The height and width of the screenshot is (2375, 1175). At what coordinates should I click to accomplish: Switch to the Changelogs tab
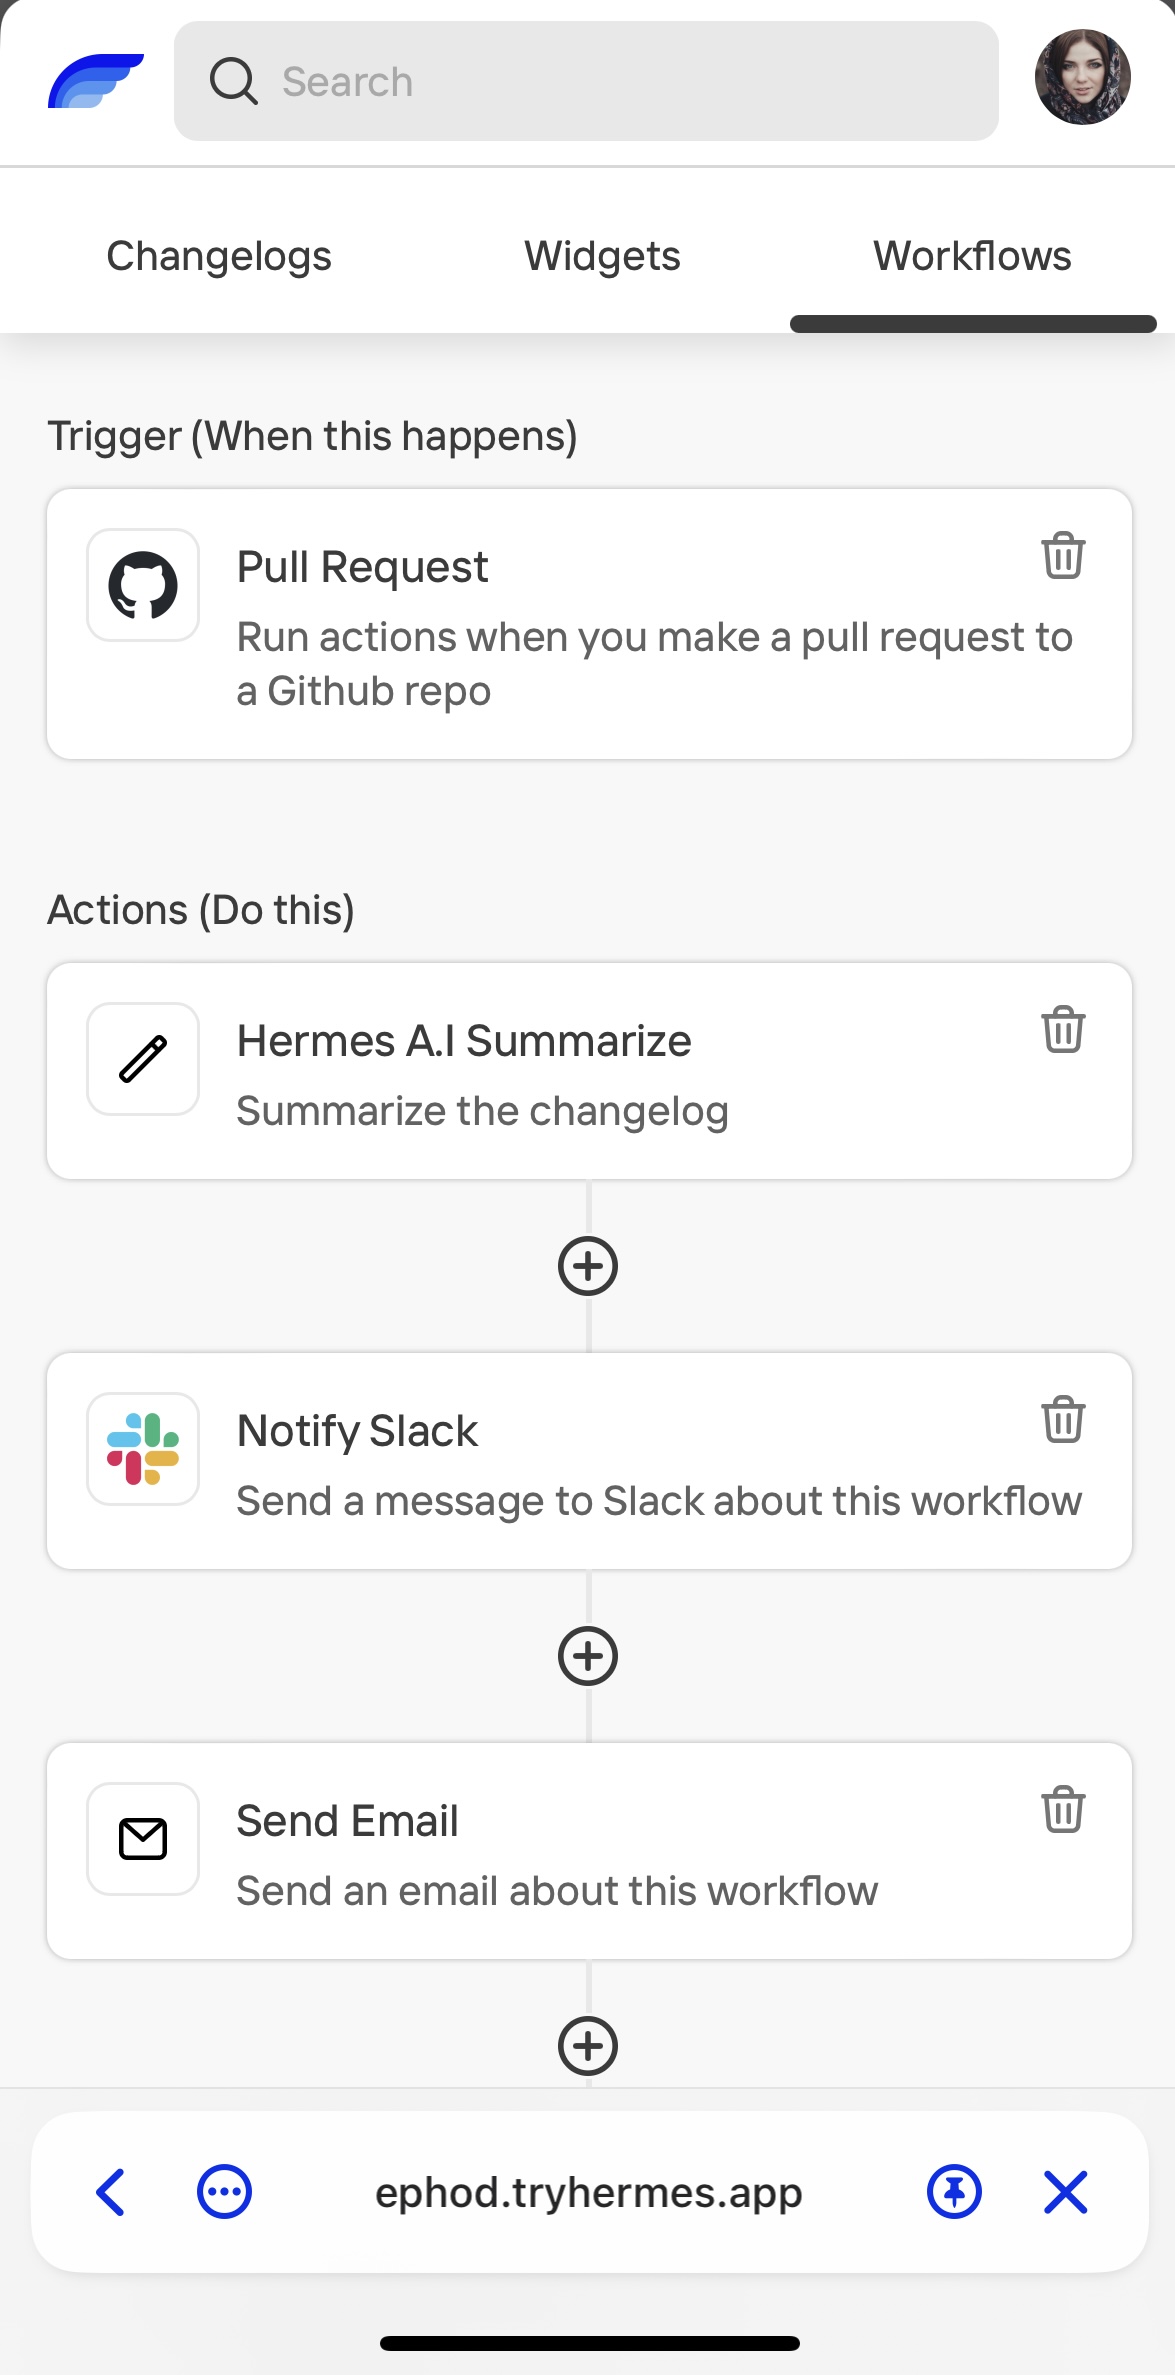point(219,256)
